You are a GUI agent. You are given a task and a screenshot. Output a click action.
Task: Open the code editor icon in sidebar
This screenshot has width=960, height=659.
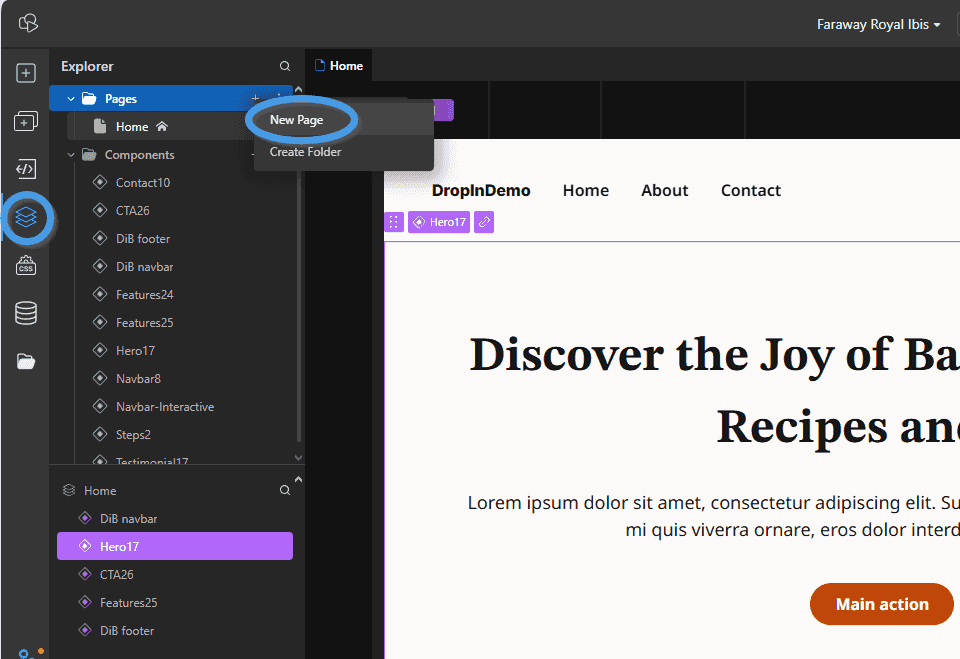click(x=26, y=169)
